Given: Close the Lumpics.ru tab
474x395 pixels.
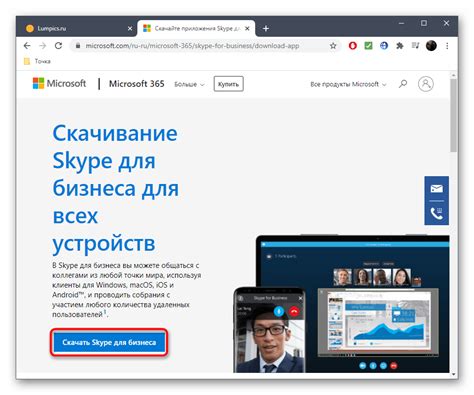Looking at the screenshot, I should (x=130, y=29).
